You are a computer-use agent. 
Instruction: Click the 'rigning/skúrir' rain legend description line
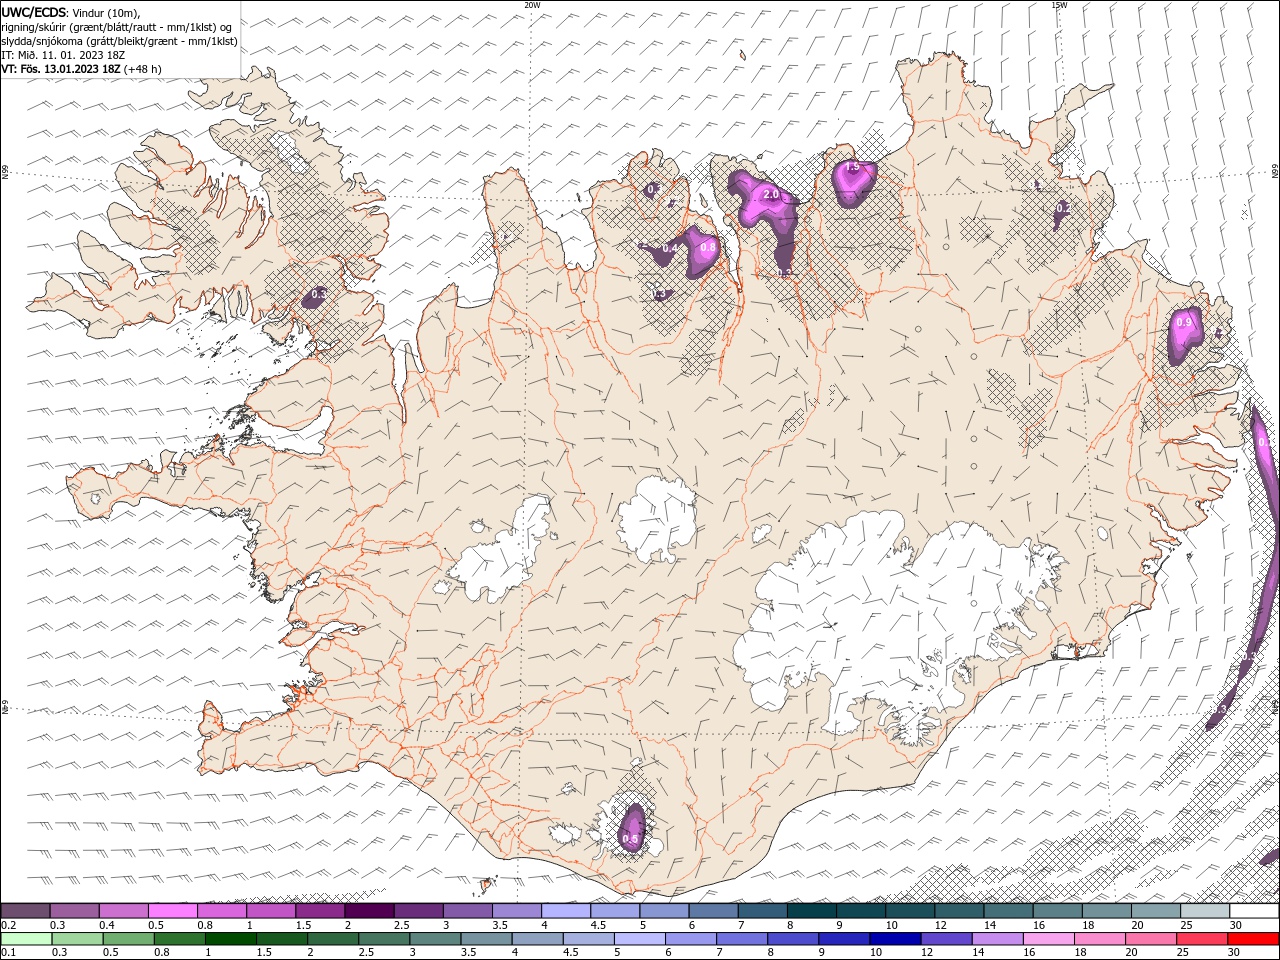(x=118, y=27)
